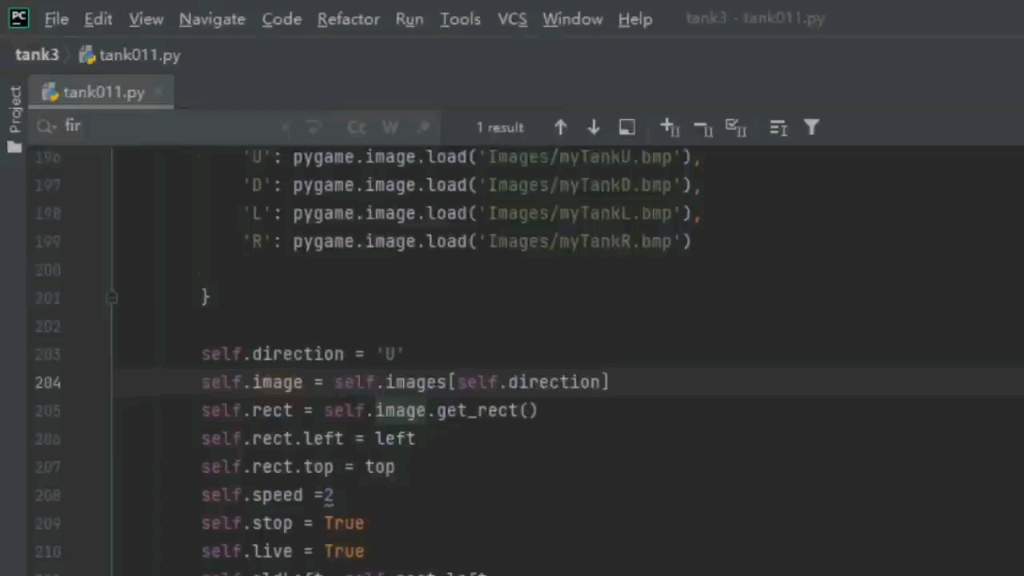Click the next occurrence down arrow
This screenshot has width=1024, height=576.
pyautogui.click(x=593, y=127)
